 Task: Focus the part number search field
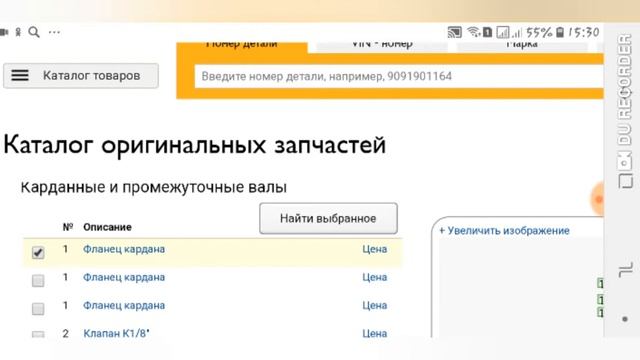[x=399, y=76]
